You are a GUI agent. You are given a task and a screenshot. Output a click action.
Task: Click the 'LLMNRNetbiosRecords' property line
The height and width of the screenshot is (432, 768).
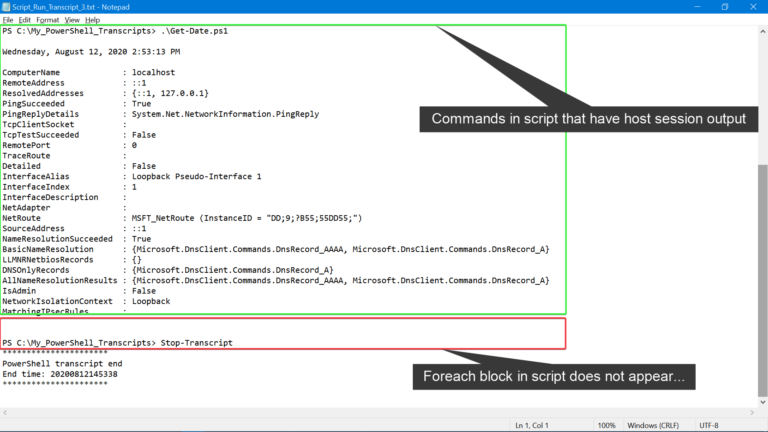[72, 260]
